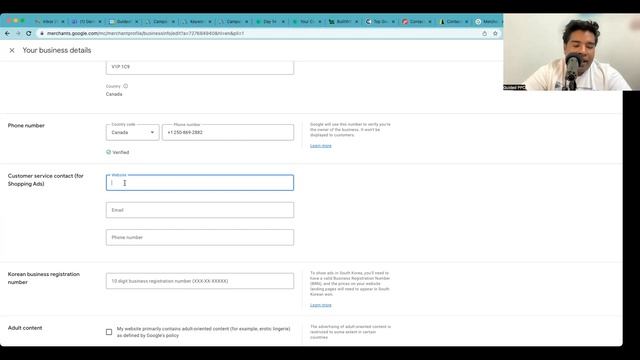The width and height of the screenshot is (640, 360).
Task: Click the share icon in address bar
Action: (x=484, y=33)
